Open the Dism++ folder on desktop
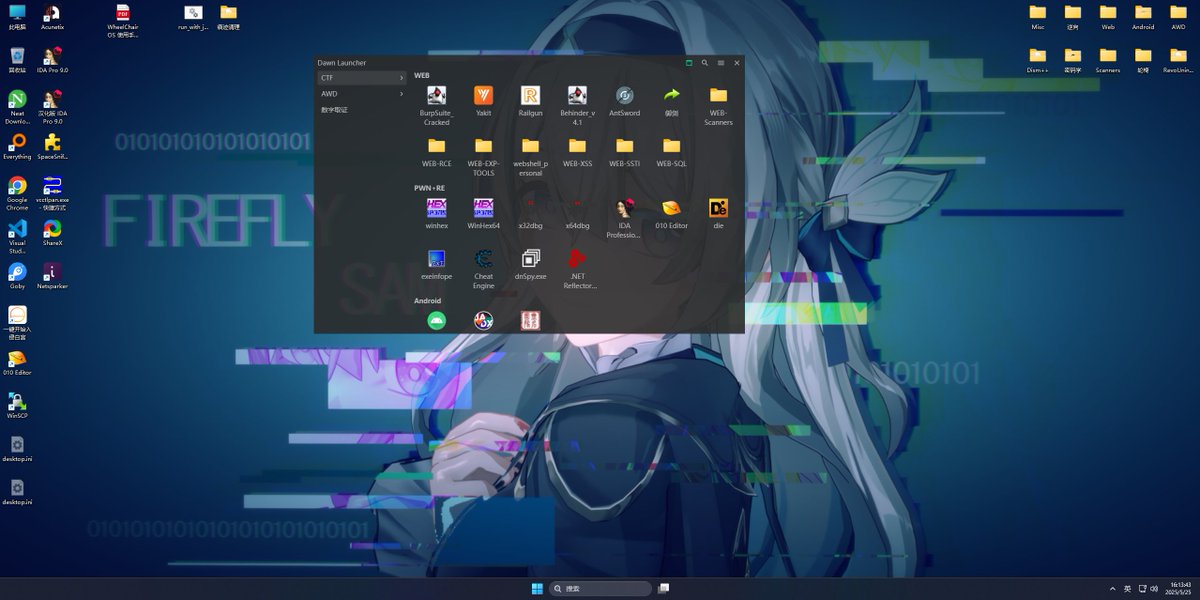 (x=1038, y=60)
